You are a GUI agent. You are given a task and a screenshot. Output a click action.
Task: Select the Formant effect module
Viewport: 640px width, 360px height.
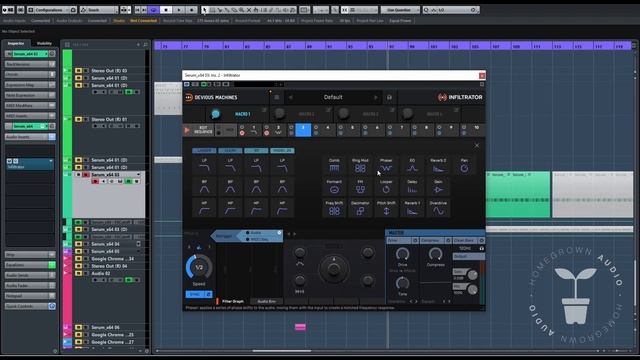point(334,187)
